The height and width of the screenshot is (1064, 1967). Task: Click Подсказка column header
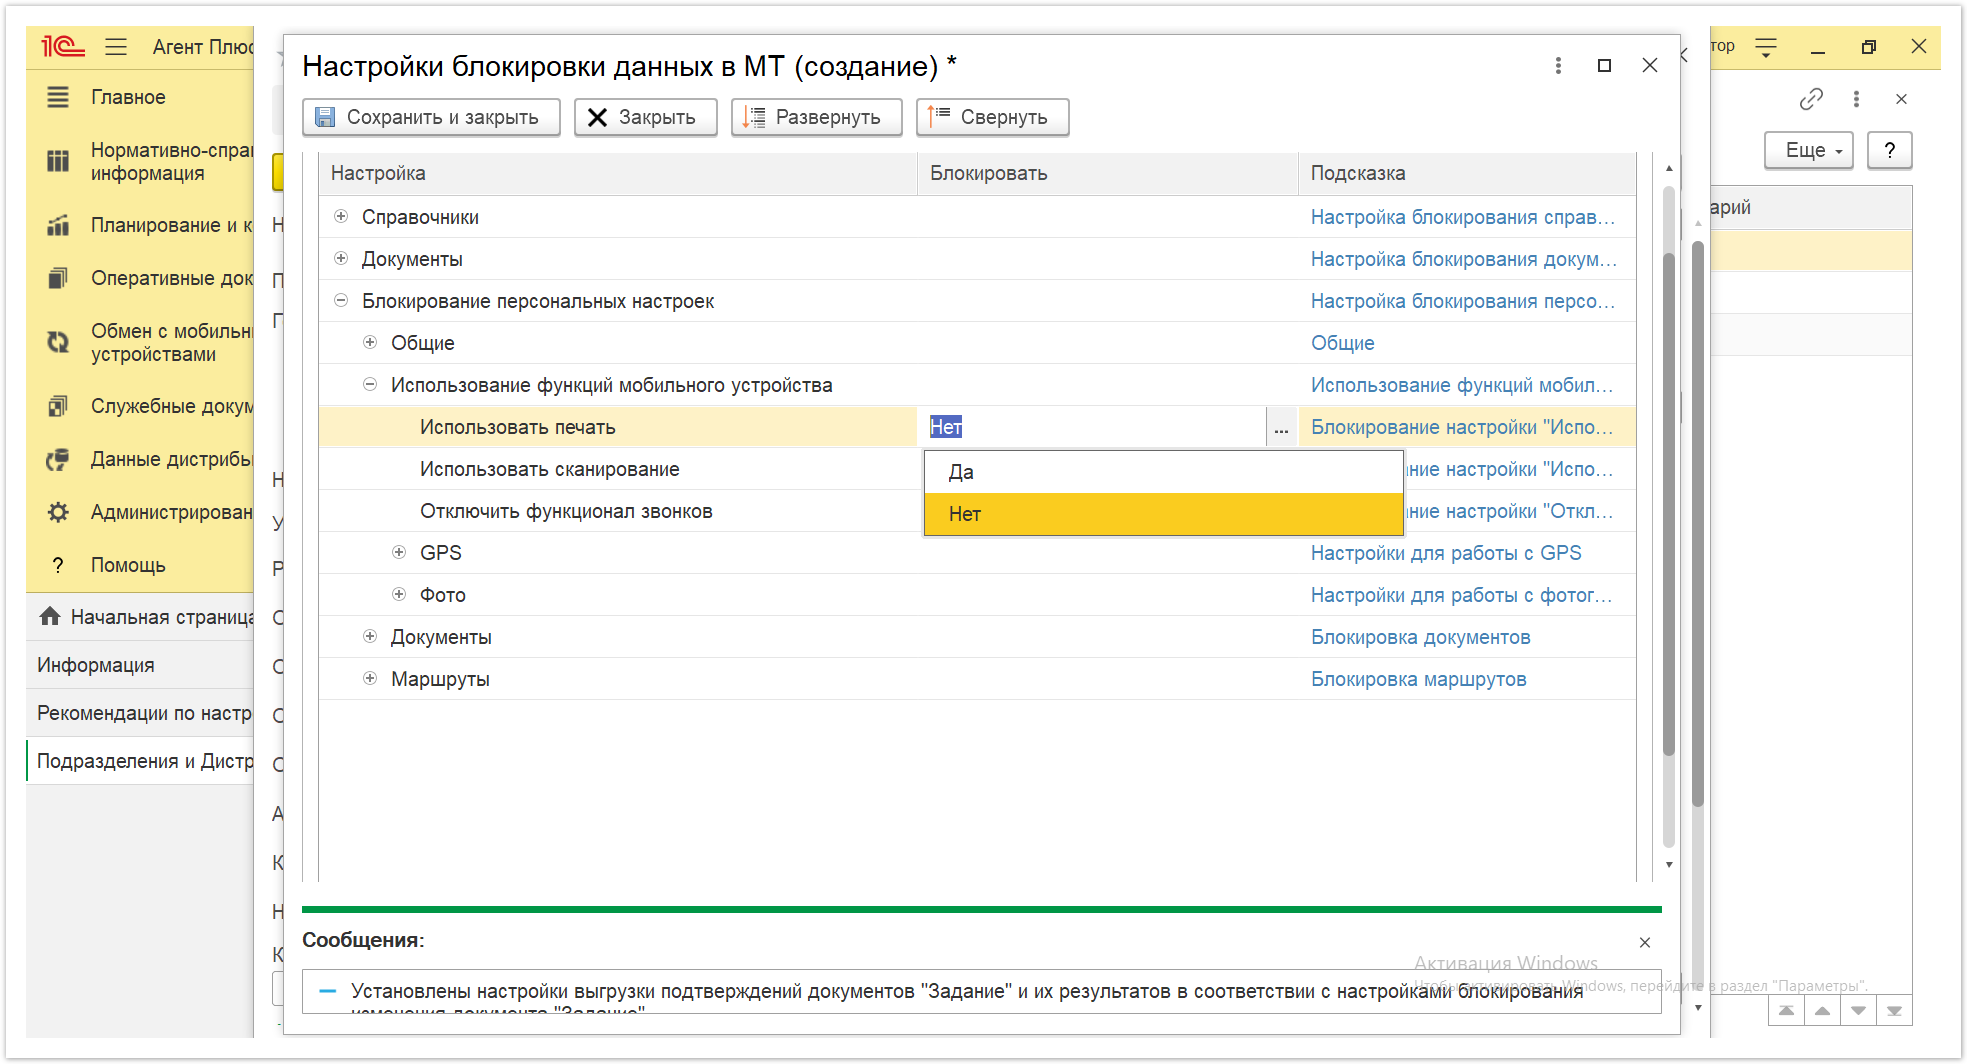click(x=1467, y=173)
